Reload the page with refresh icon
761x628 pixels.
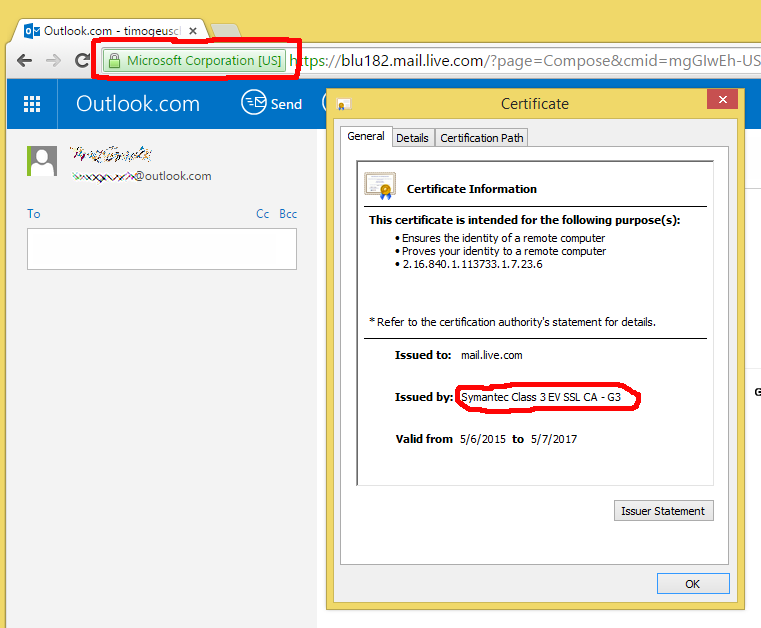pyautogui.click(x=82, y=60)
